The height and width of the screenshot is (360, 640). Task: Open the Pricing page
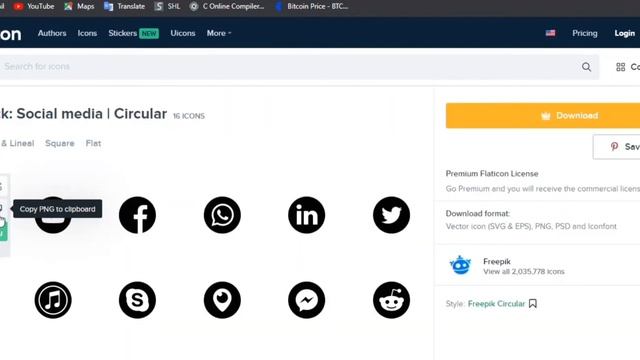(x=584, y=33)
